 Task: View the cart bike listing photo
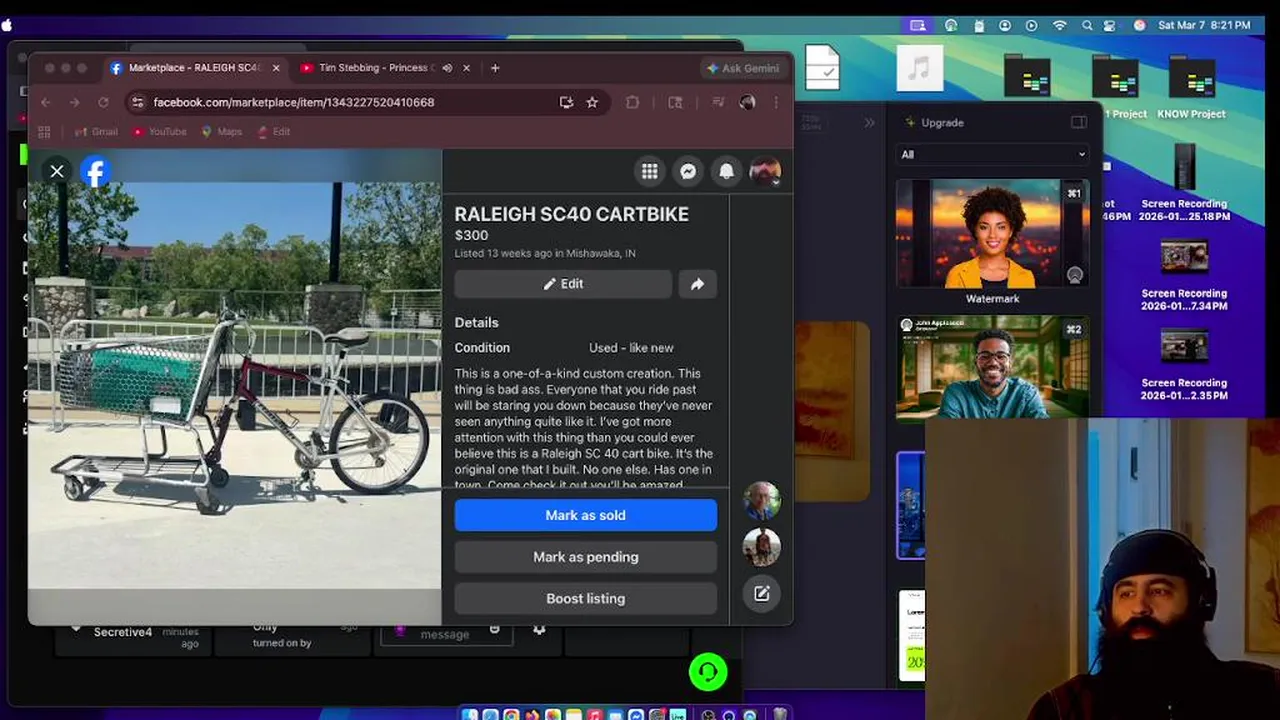pyautogui.click(x=235, y=385)
